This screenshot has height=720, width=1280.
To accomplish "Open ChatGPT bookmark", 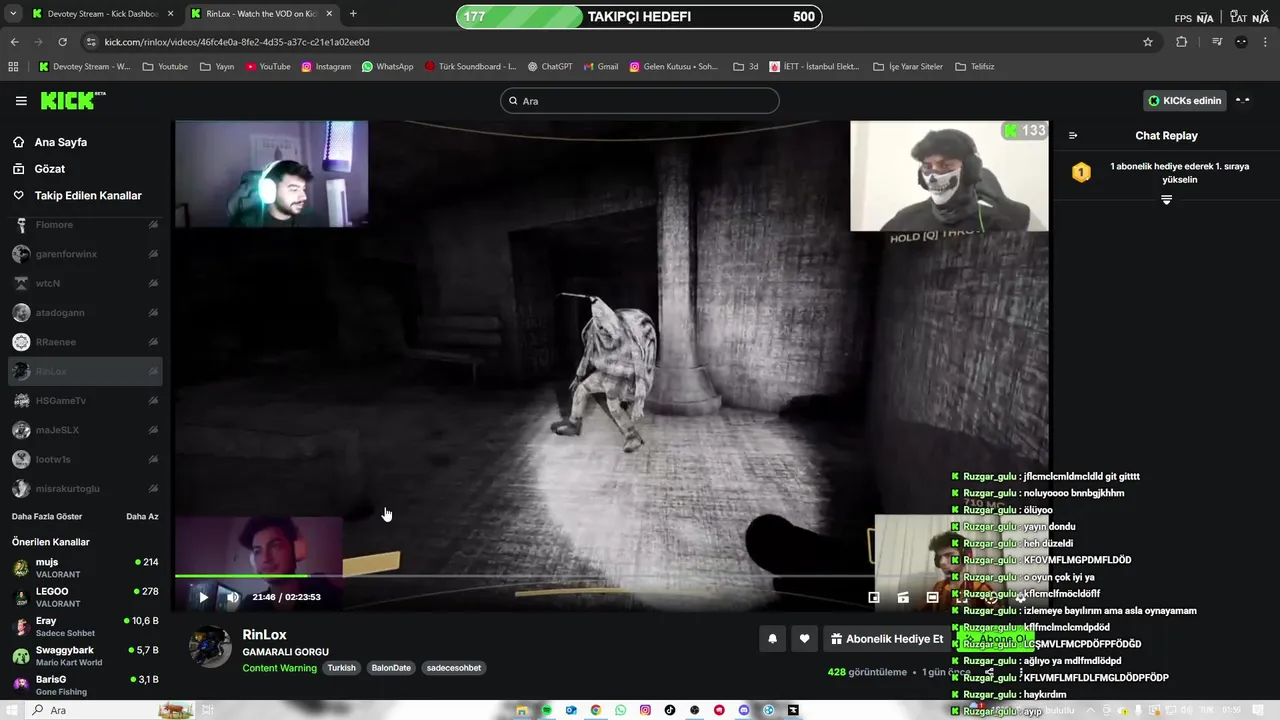I will point(550,67).
